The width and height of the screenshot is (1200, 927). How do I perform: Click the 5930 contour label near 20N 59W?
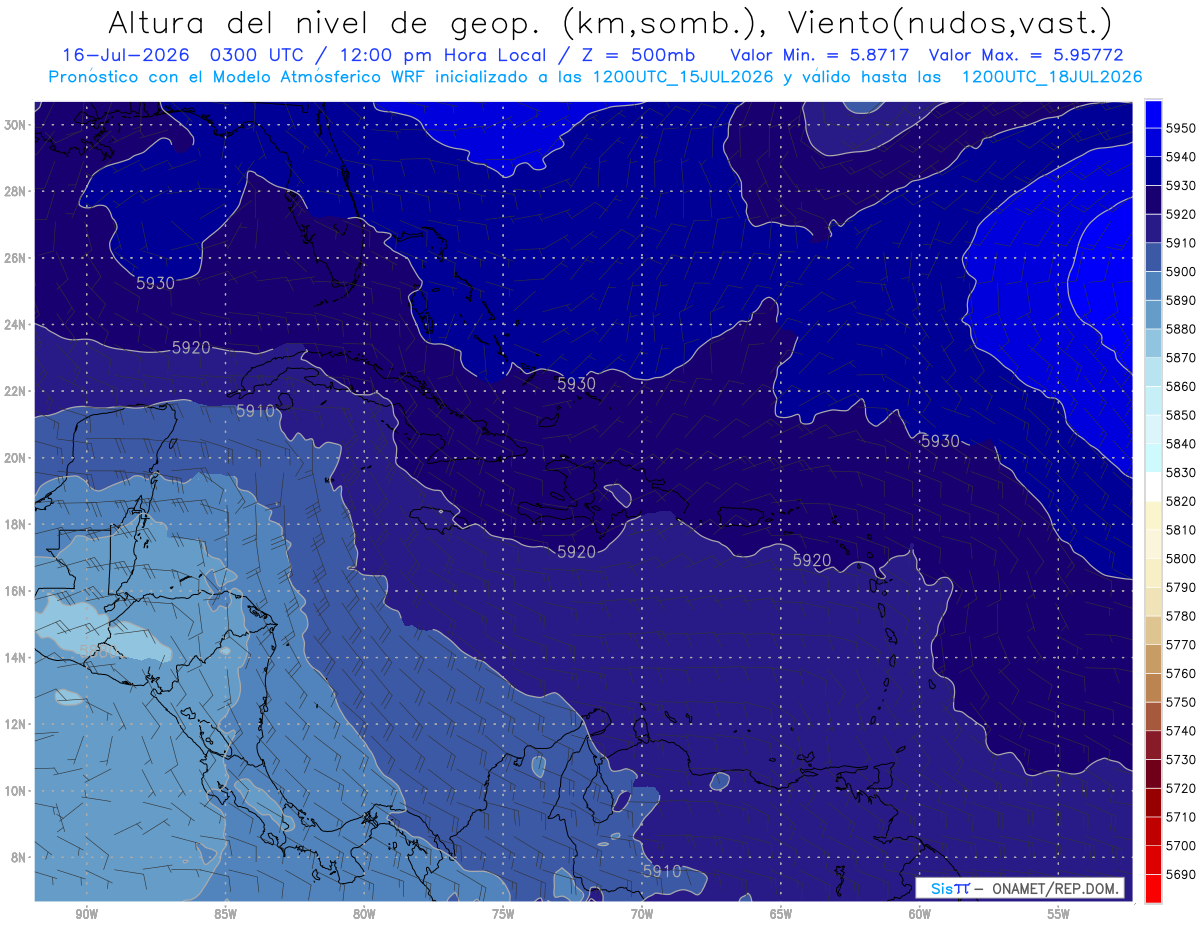tap(940, 441)
